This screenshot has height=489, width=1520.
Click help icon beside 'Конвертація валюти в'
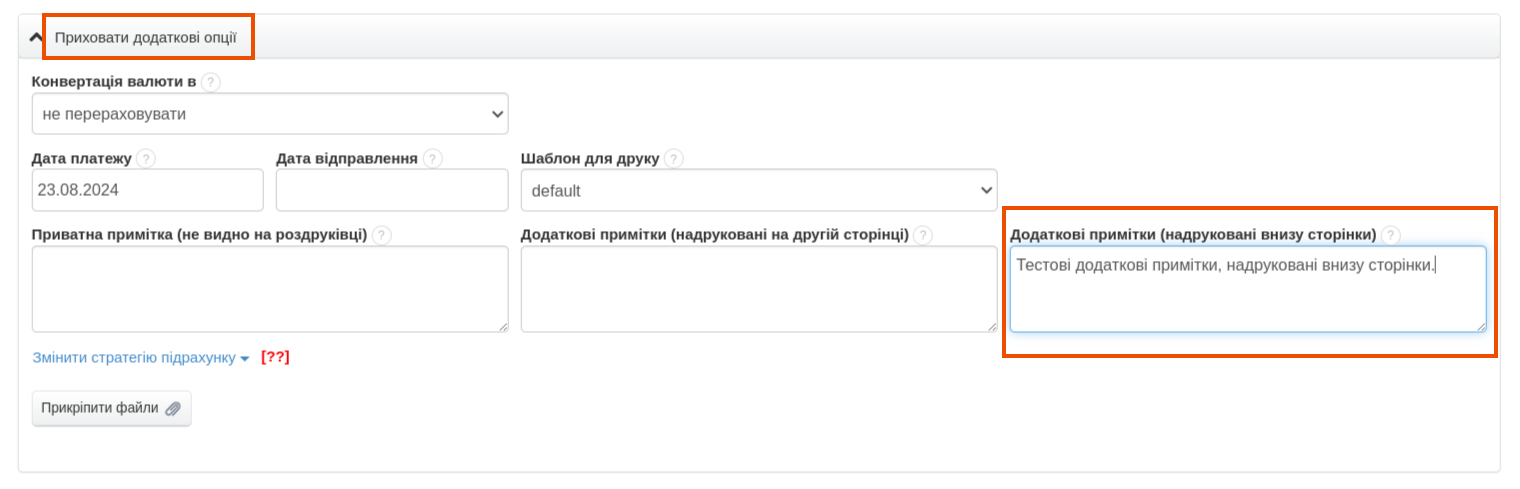click(x=210, y=82)
